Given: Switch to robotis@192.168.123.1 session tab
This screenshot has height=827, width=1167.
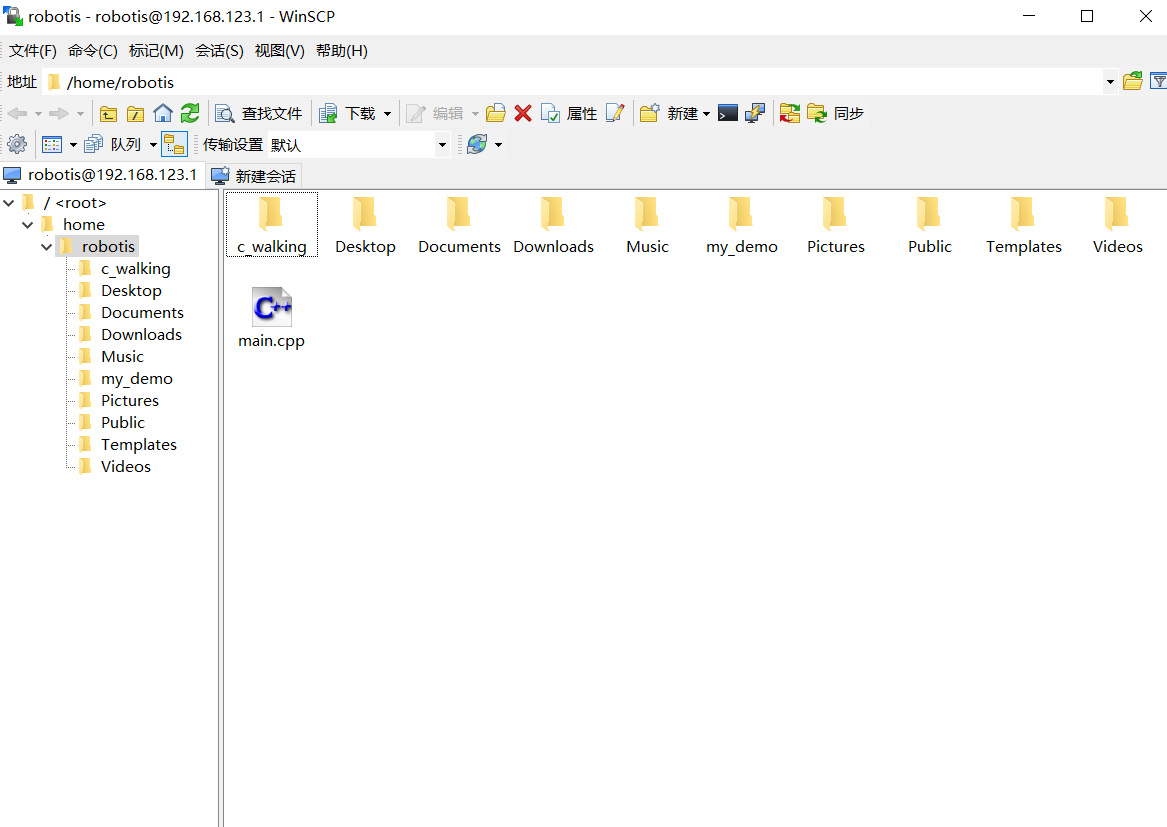Looking at the screenshot, I should tap(101, 175).
